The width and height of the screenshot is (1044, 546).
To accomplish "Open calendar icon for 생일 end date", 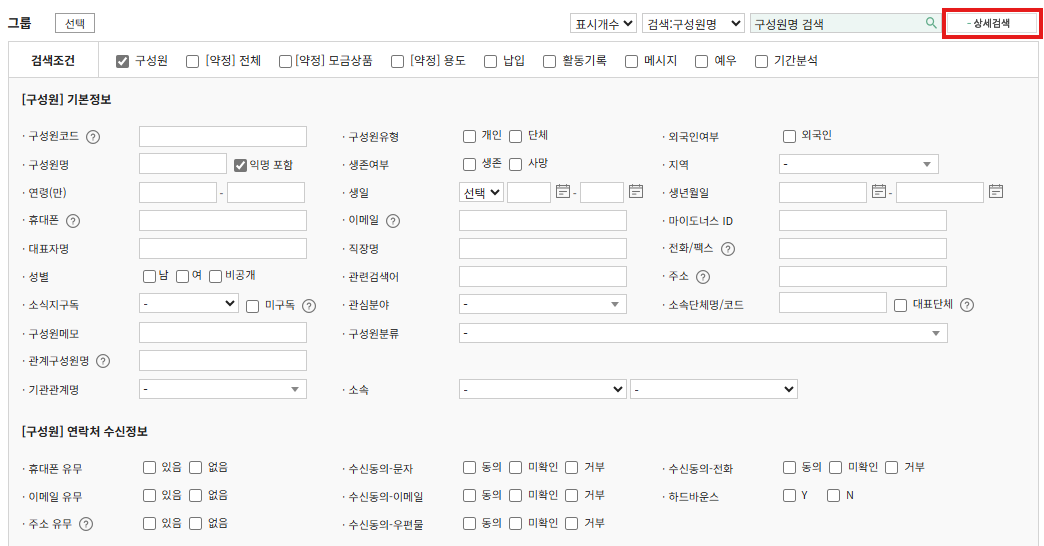I will (636, 192).
